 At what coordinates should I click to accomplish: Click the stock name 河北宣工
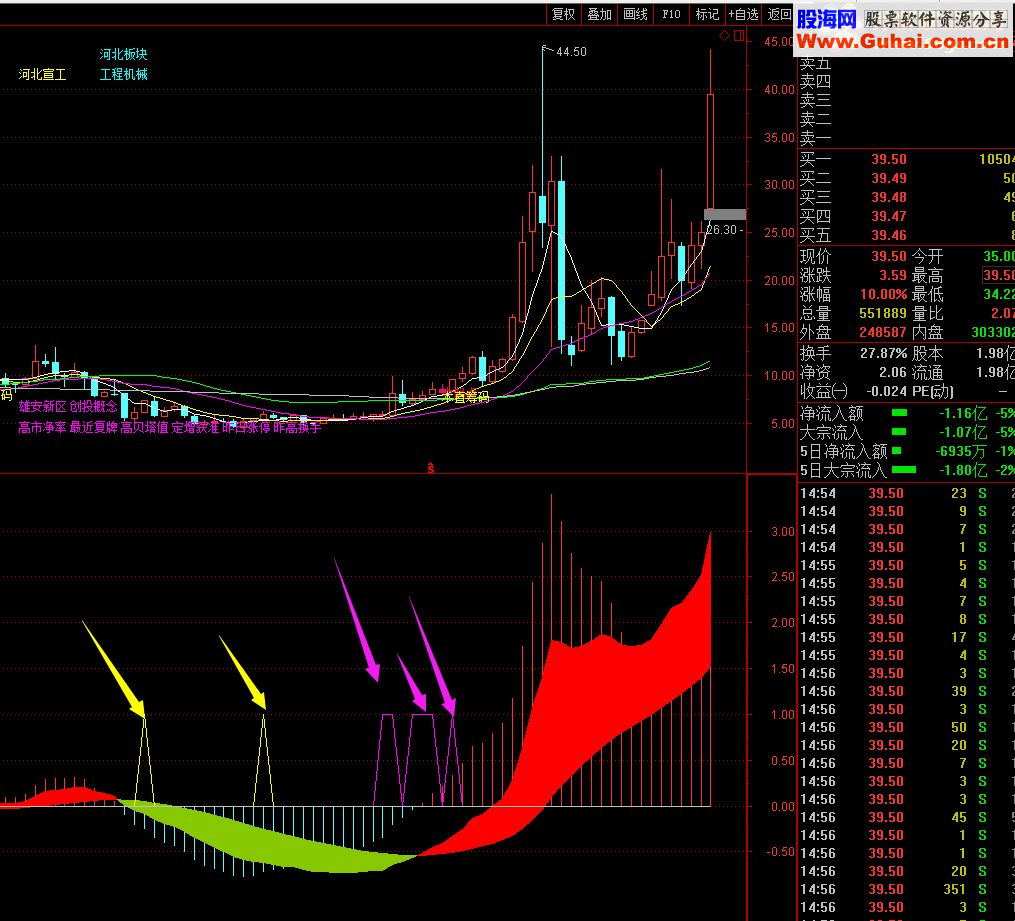coord(43,74)
